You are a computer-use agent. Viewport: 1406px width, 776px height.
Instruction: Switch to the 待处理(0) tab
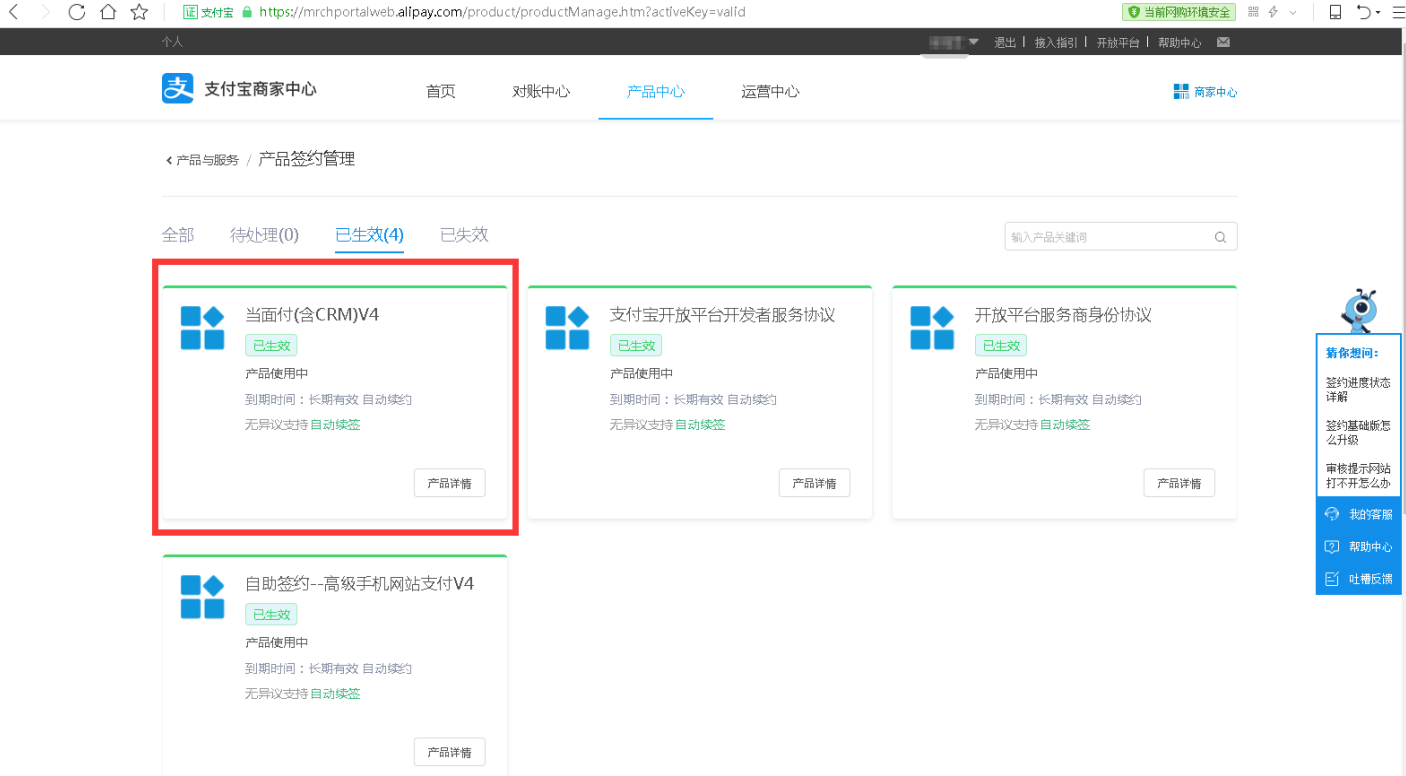click(x=264, y=235)
